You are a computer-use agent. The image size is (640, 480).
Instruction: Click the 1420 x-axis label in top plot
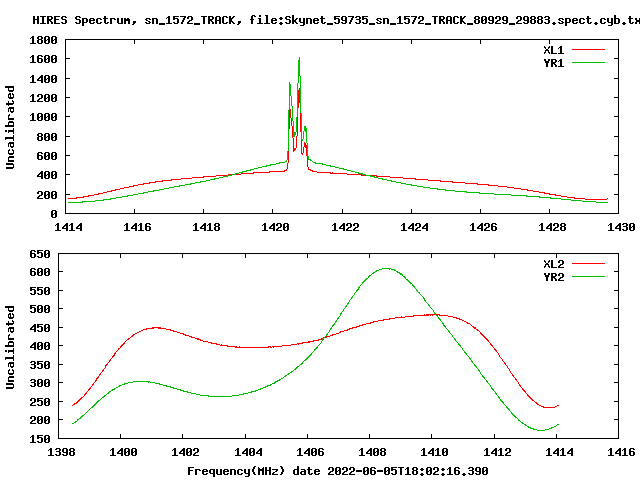[275, 227]
